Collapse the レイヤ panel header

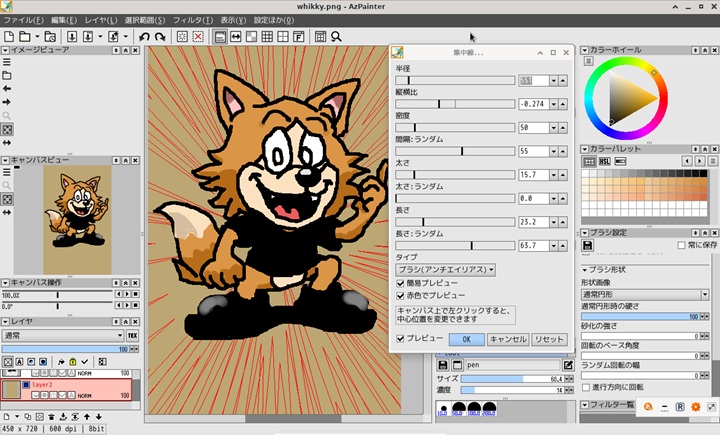click(6, 322)
